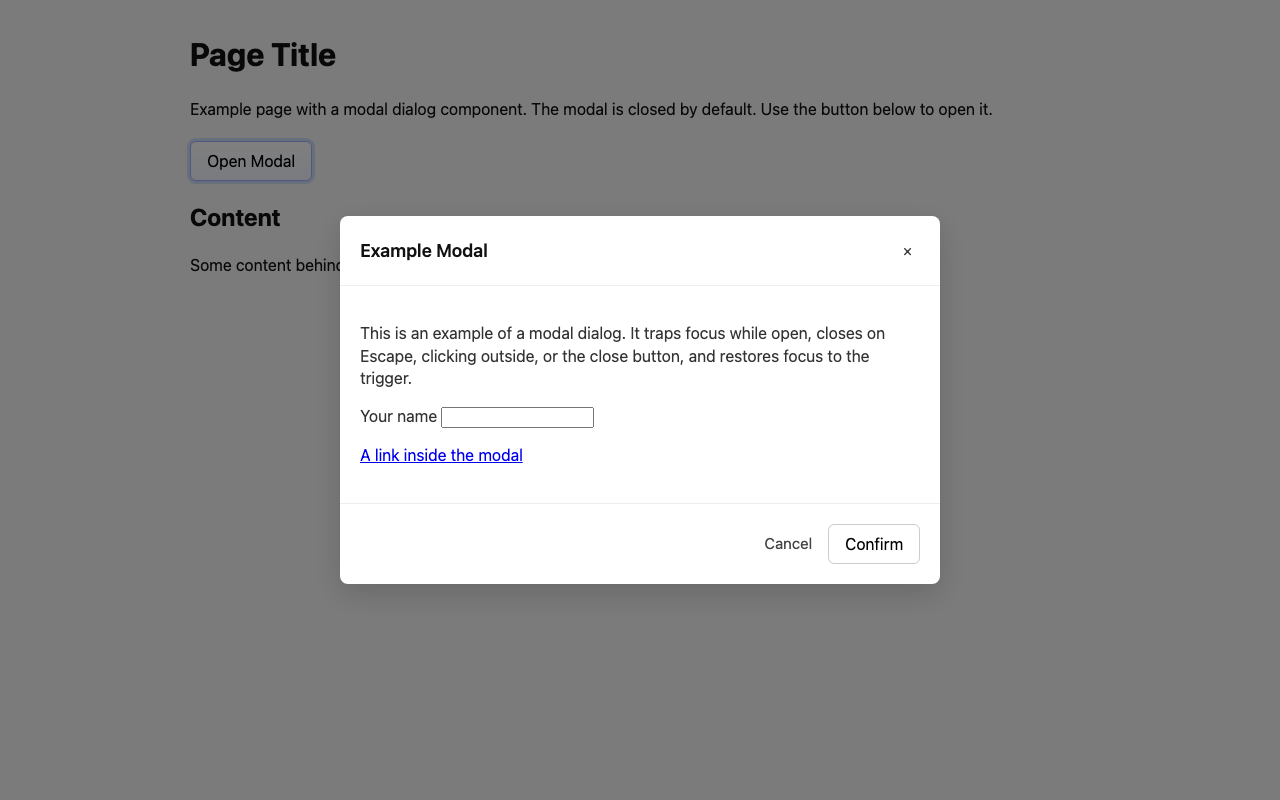Click the × close icon in the modal header
1280x800 pixels.
[x=907, y=251]
